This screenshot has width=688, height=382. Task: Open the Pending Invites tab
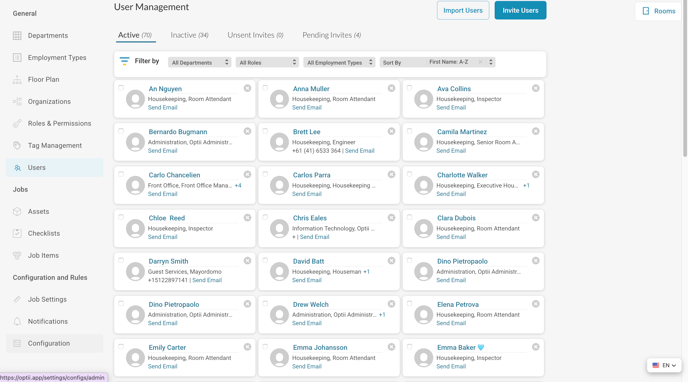point(332,35)
